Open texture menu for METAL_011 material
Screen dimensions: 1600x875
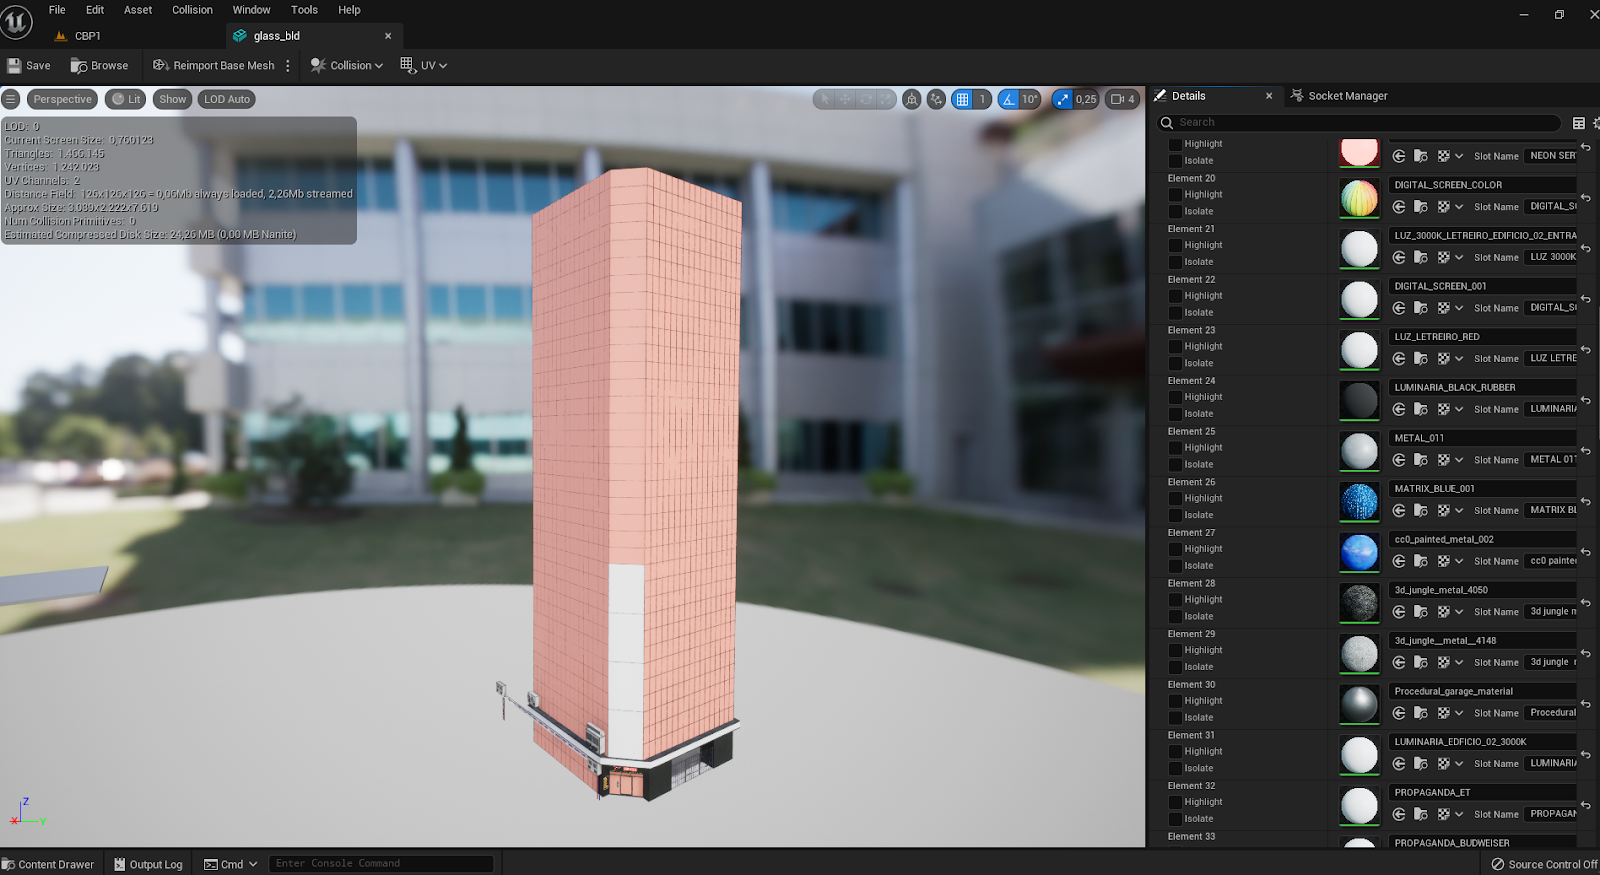tap(1450, 460)
